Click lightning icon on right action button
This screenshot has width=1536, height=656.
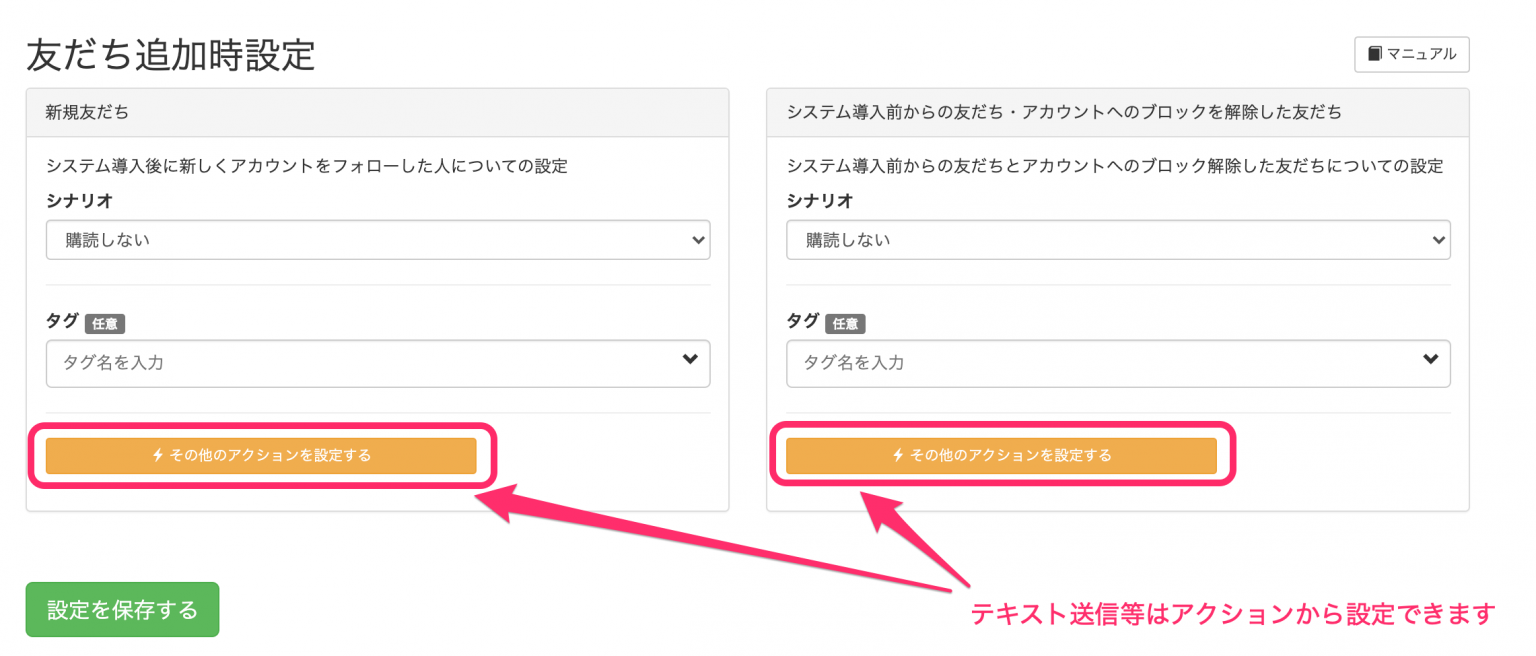(x=897, y=455)
